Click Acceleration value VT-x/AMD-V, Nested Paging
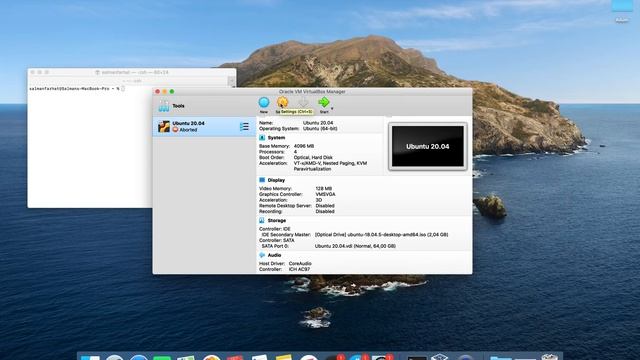640x360 pixels. tap(330, 163)
